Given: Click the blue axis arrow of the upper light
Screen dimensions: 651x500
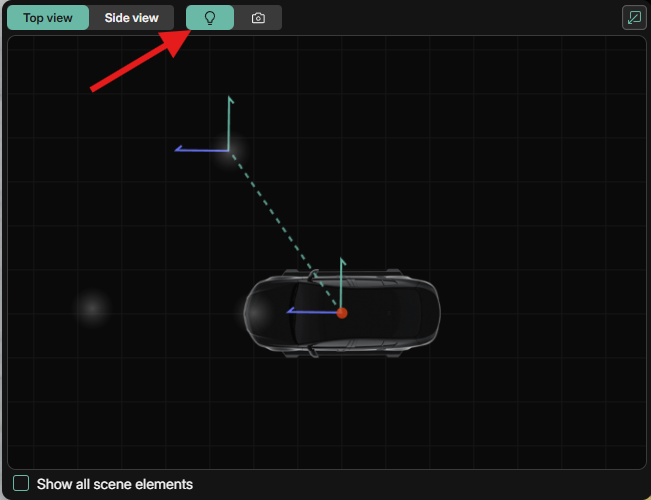Looking at the screenshot, I should pos(195,149).
